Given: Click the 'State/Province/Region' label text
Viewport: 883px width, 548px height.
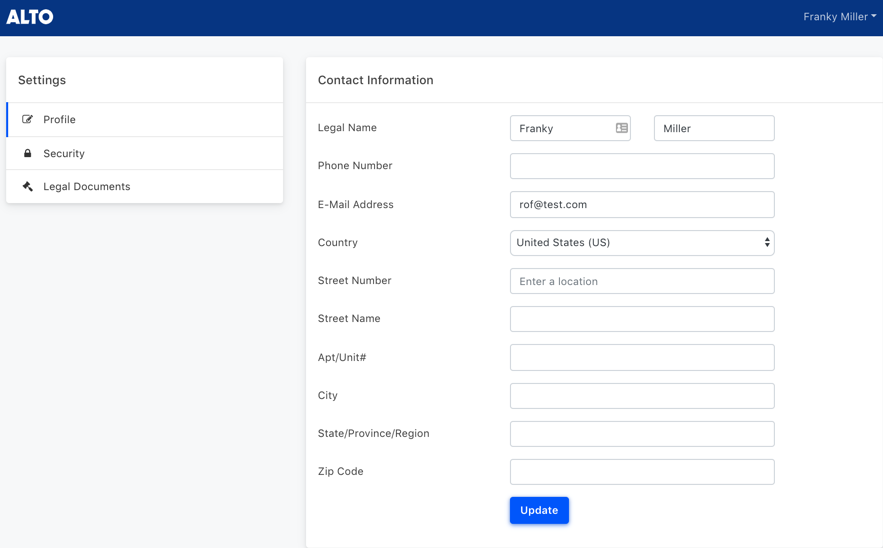Looking at the screenshot, I should pyautogui.click(x=373, y=433).
